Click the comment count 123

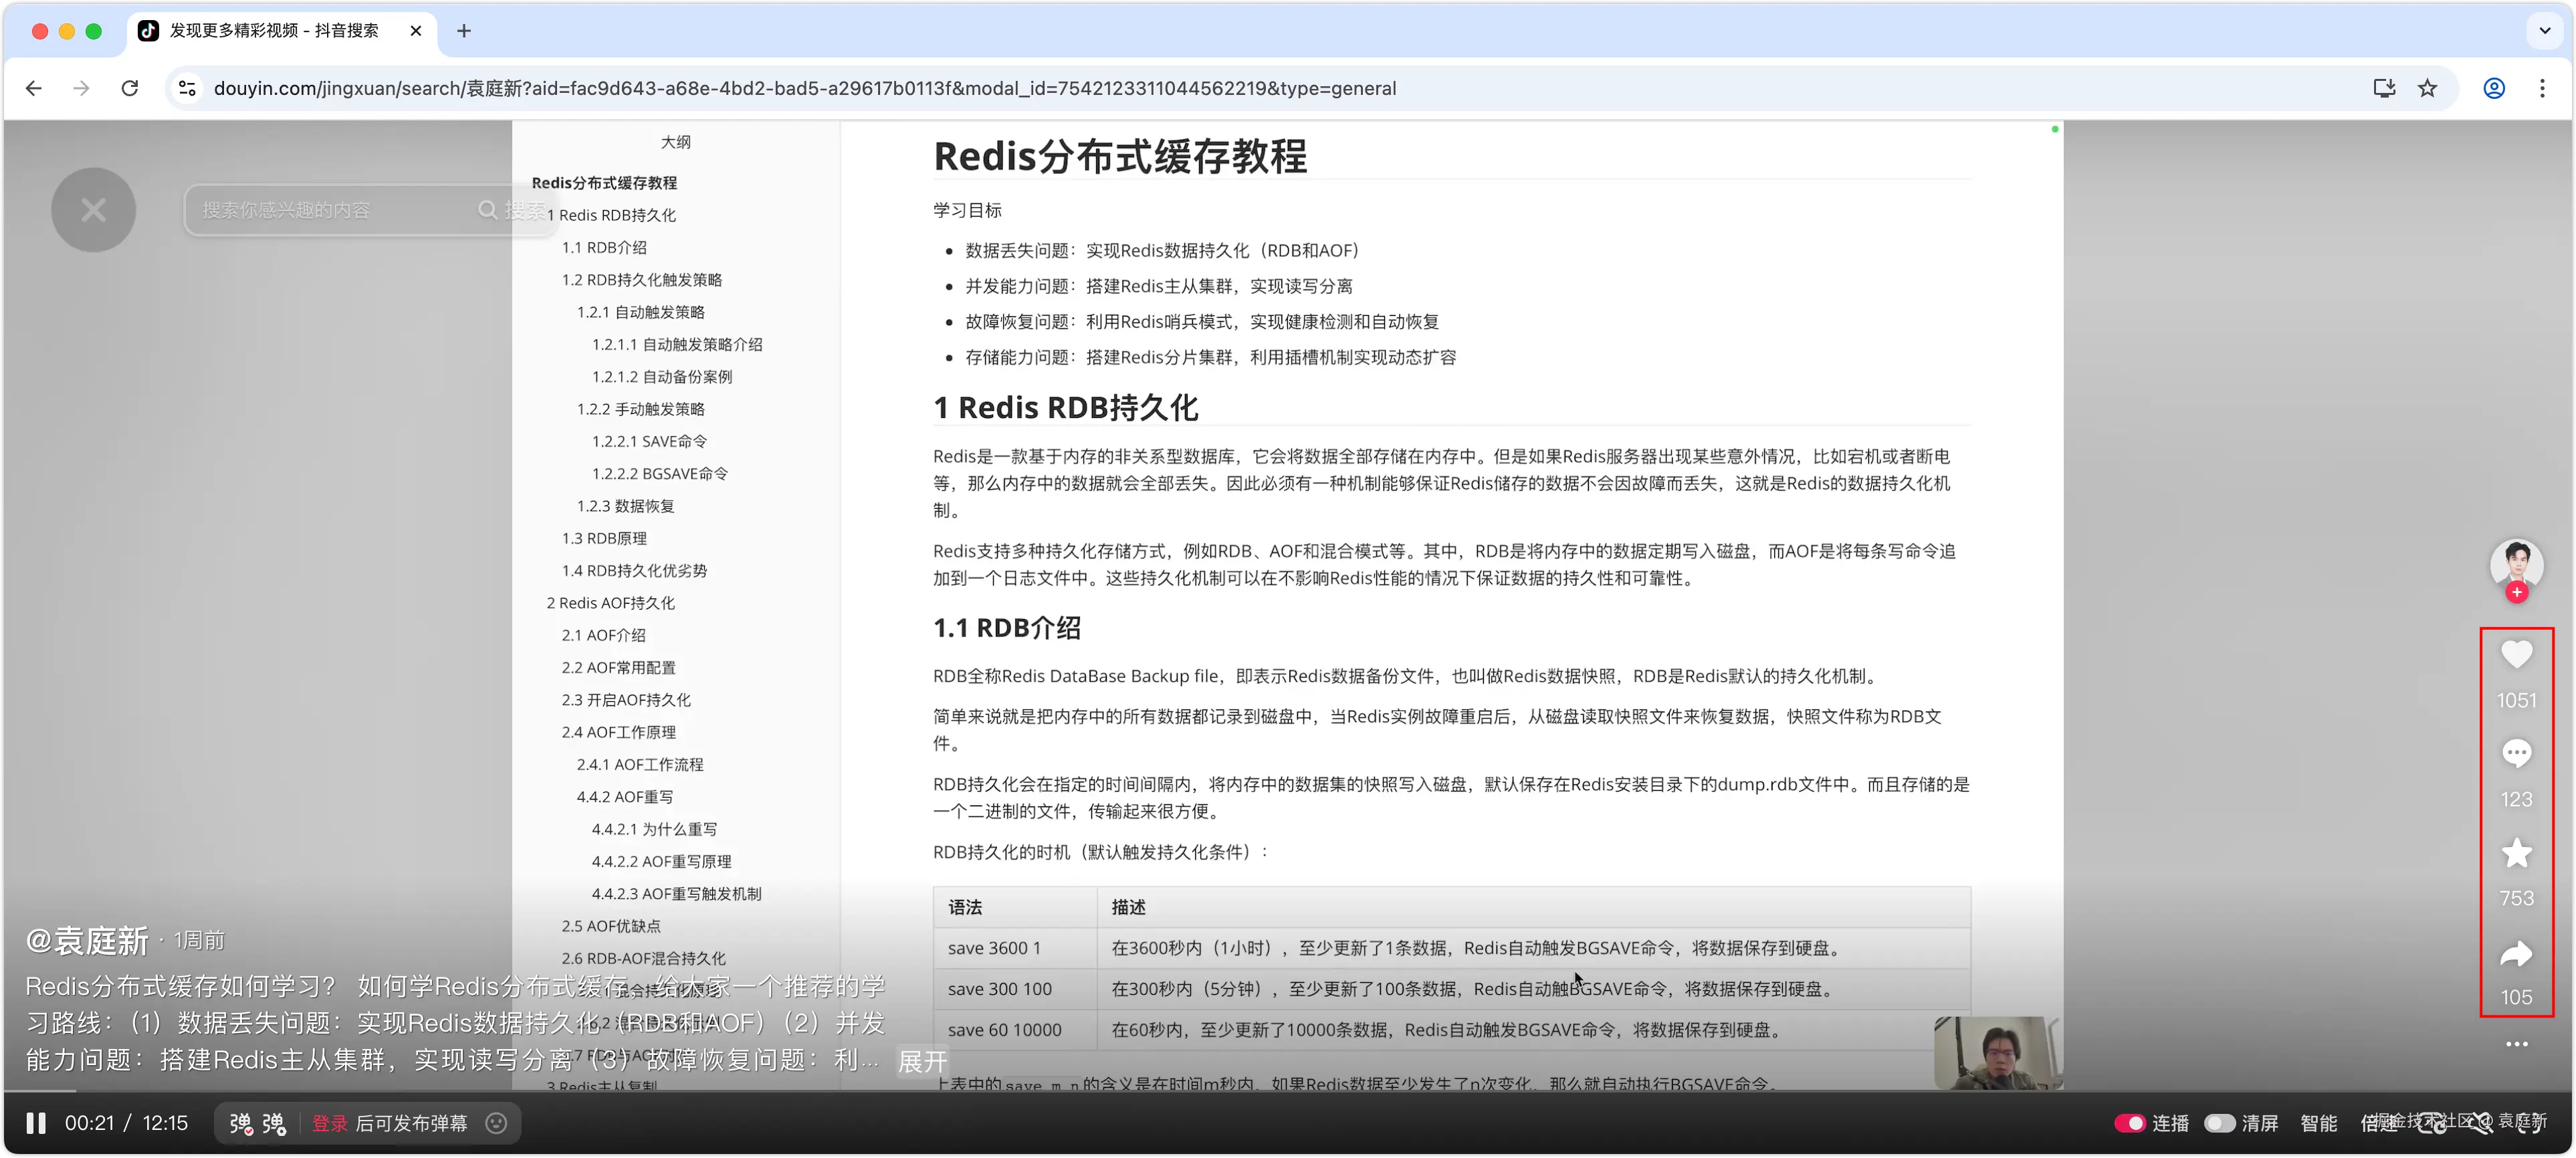pos(2516,799)
